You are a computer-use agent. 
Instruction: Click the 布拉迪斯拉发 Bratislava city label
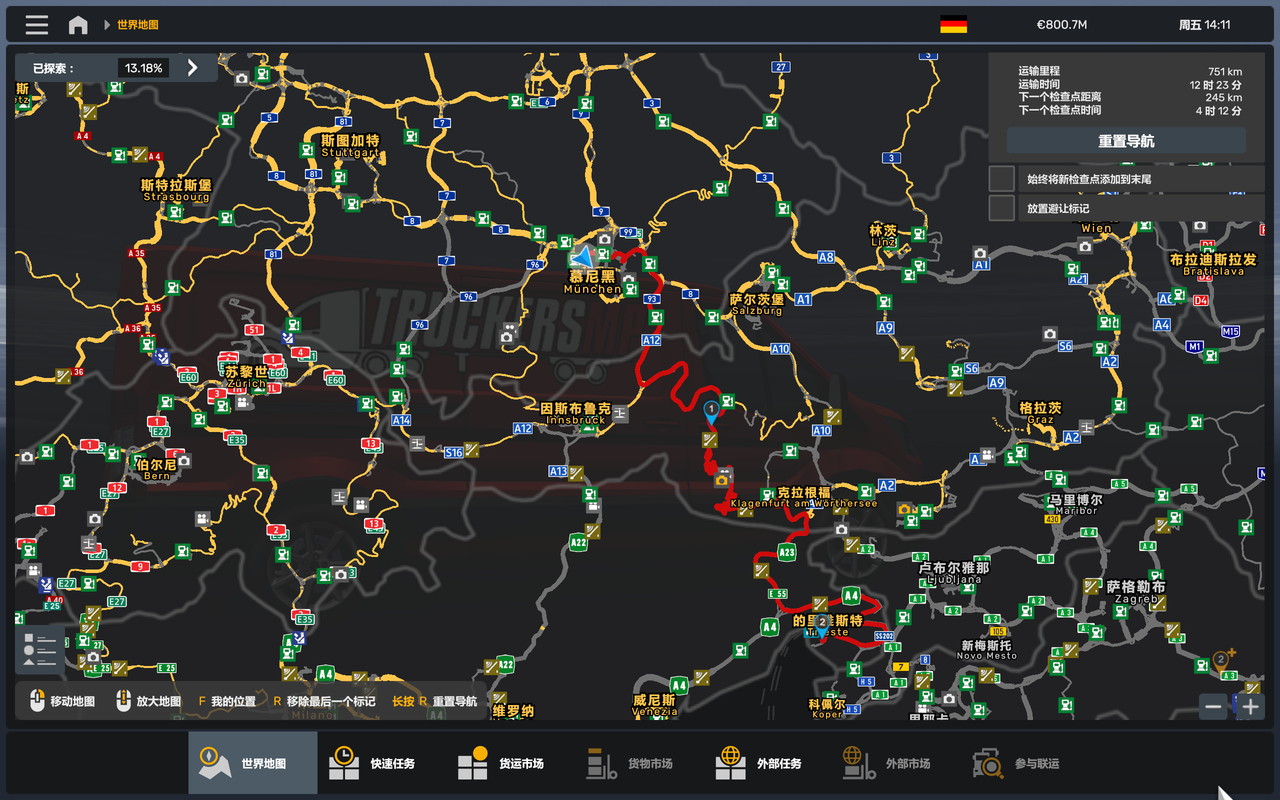pyautogui.click(x=1213, y=265)
